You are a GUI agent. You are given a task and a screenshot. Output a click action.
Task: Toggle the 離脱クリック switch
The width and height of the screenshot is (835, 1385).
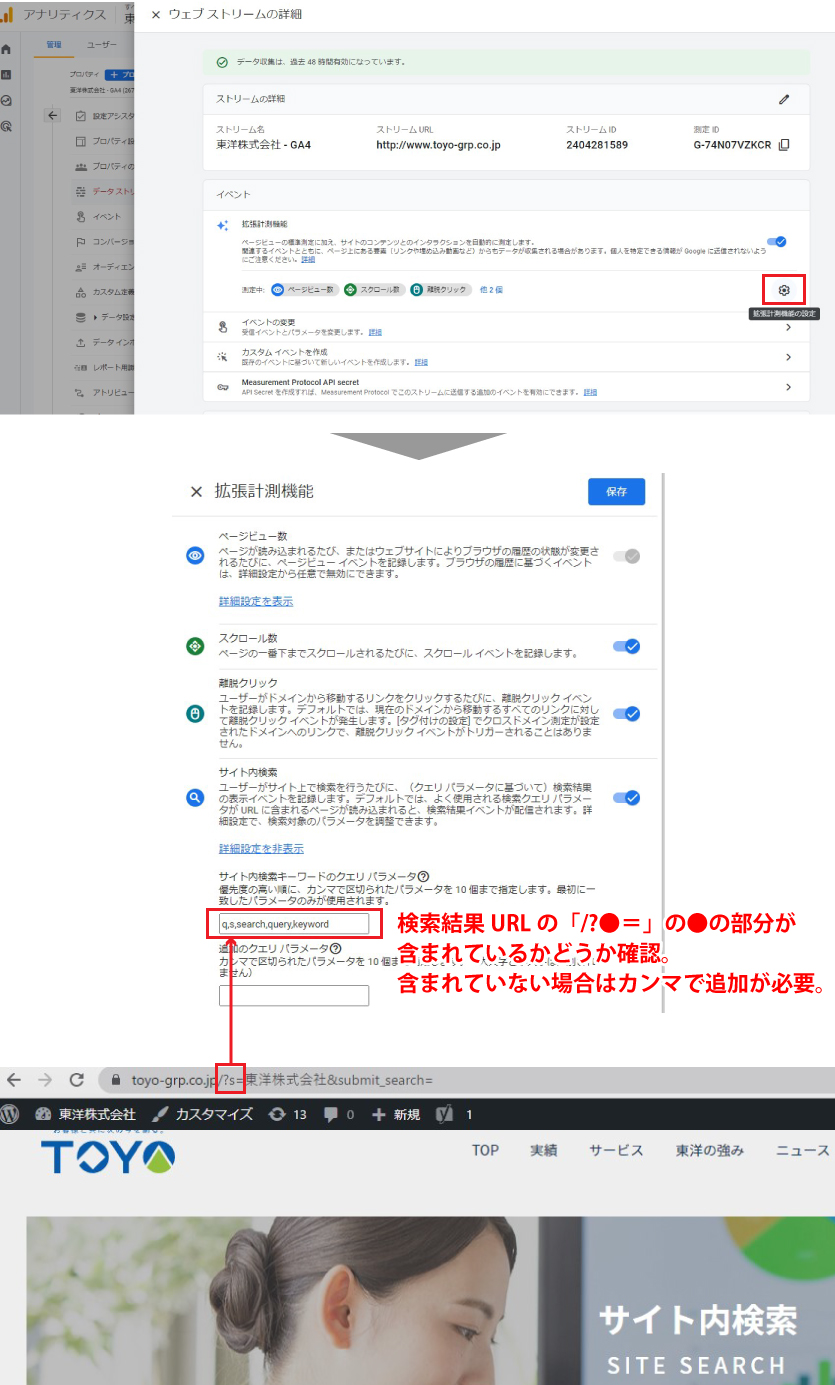(x=627, y=714)
